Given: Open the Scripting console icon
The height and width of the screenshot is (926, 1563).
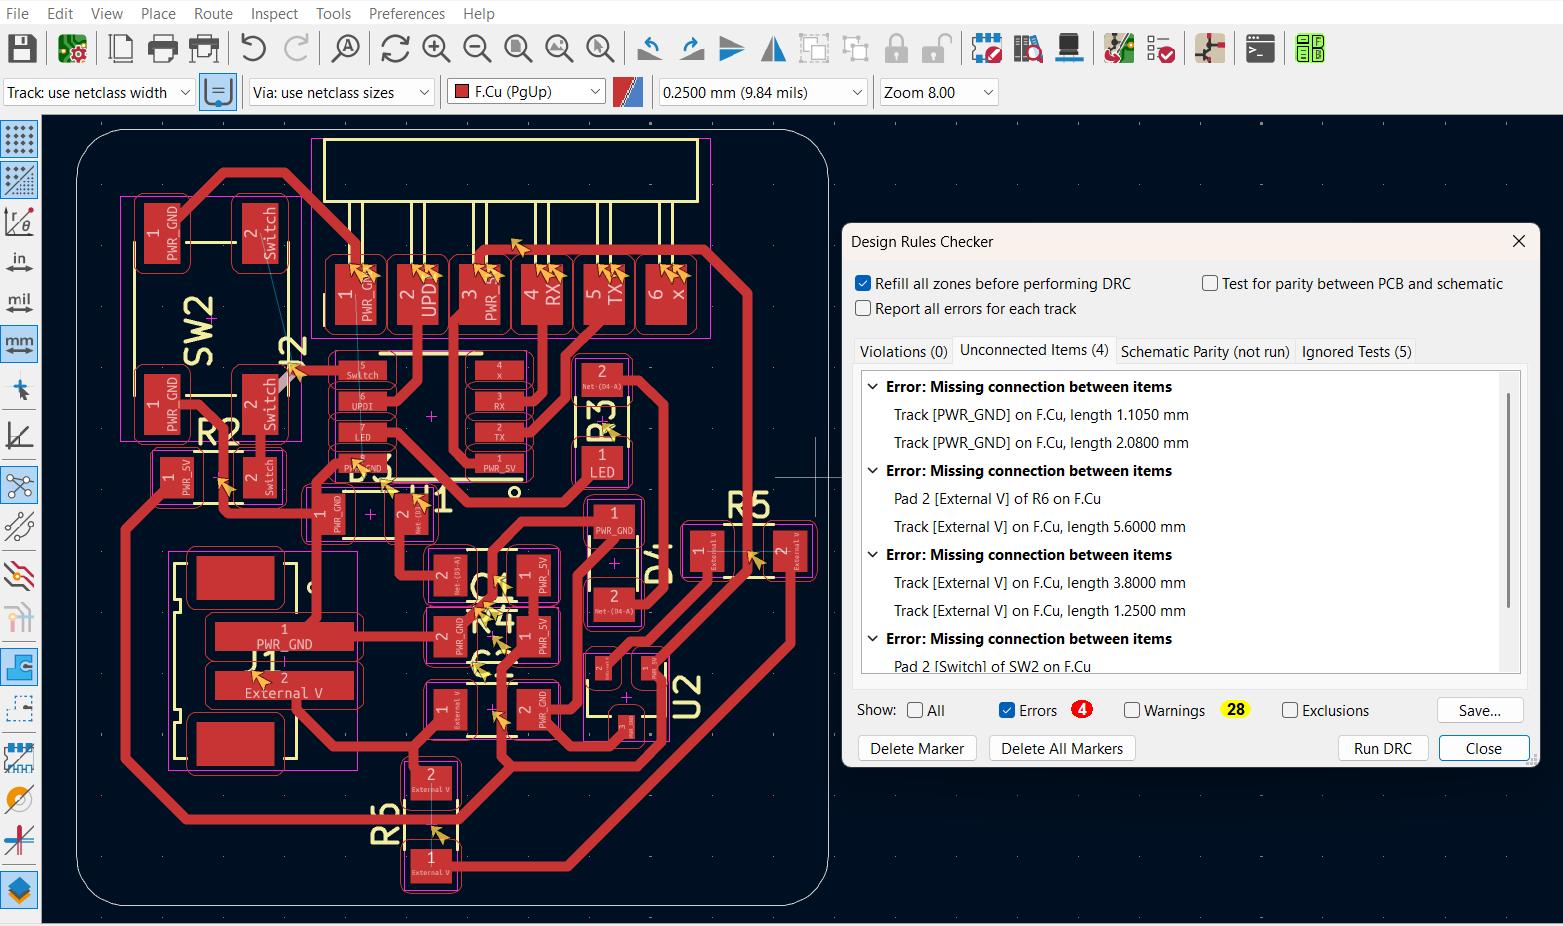Looking at the screenshot, I should coord(1260,48).
